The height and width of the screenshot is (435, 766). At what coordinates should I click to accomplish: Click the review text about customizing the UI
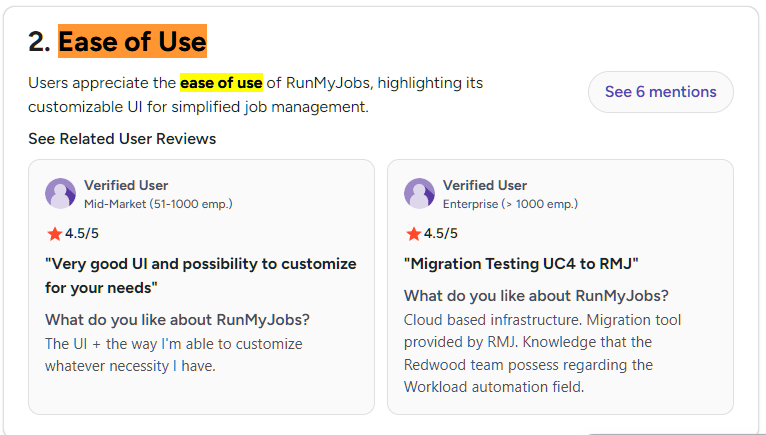pos(173,355)
